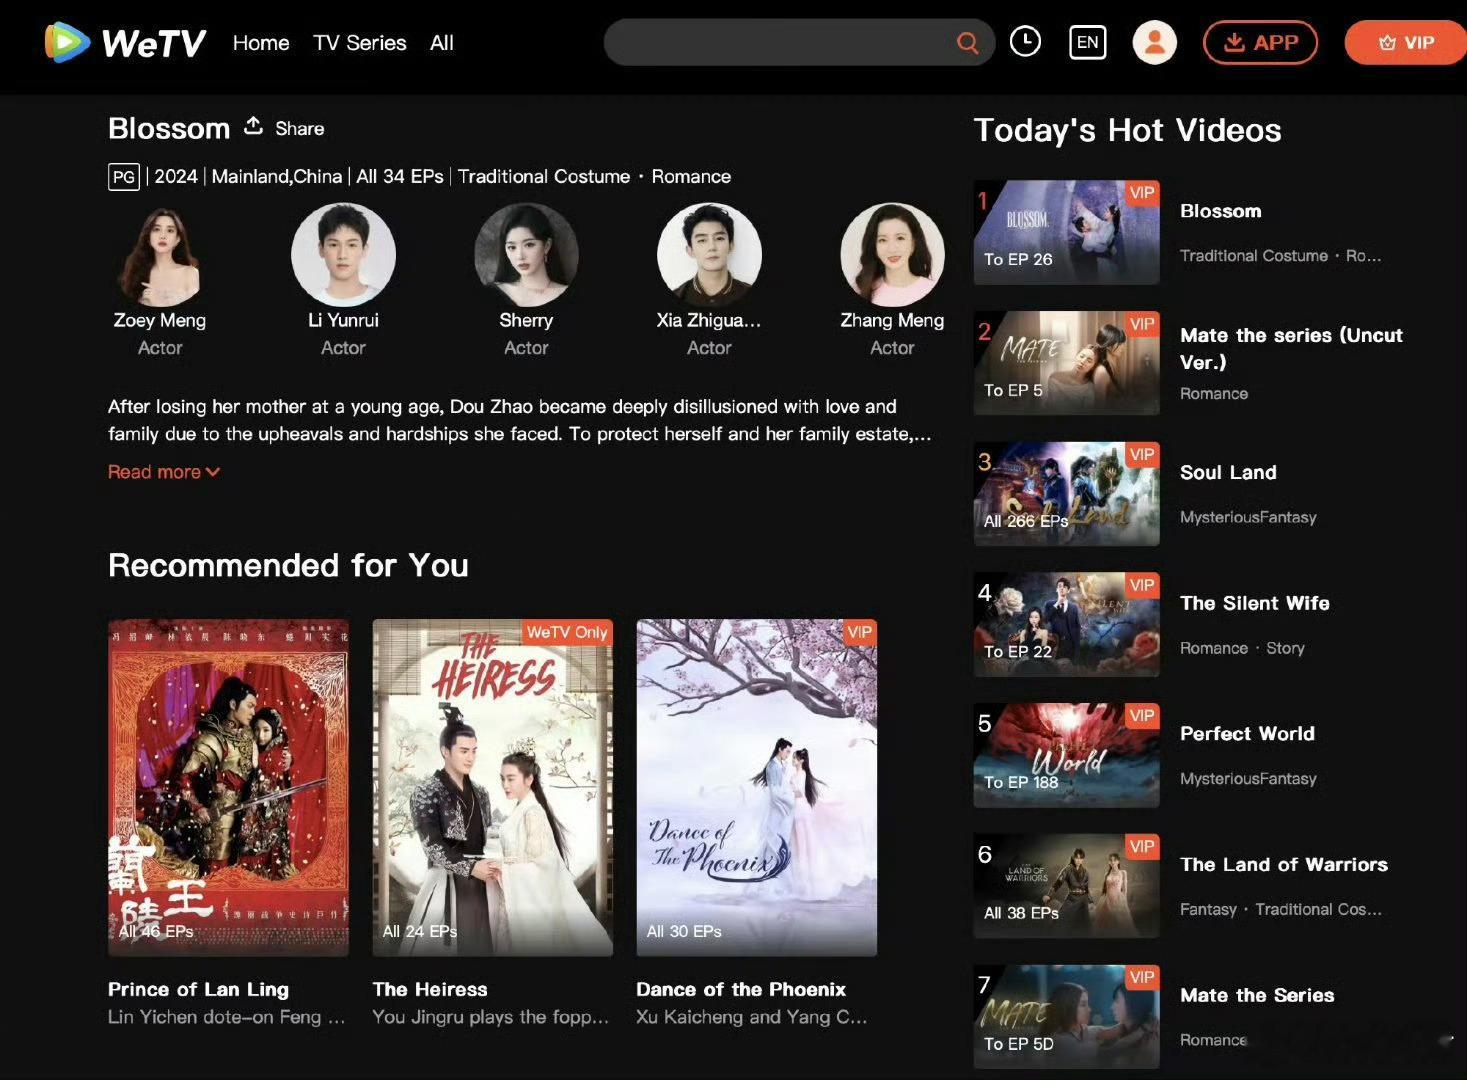
Task: Expand description with Read more
Action: (164, 472)
